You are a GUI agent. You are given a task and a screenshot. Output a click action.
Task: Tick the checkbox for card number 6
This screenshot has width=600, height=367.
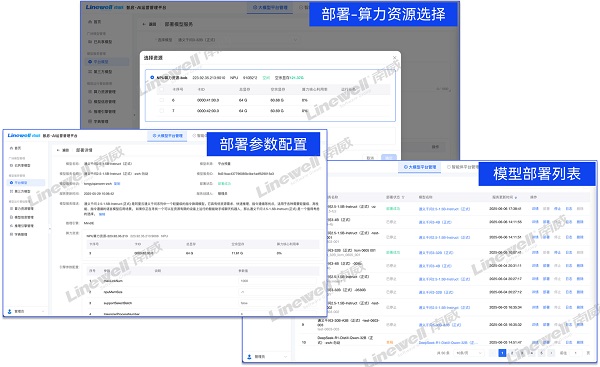(161, 100)
